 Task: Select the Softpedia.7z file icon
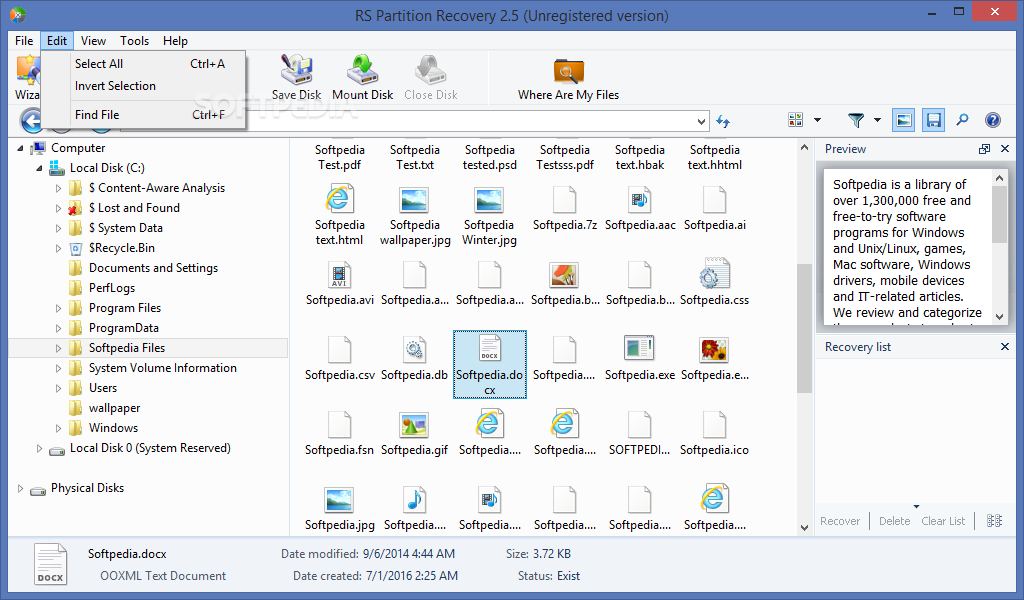(x=564, y=200)
